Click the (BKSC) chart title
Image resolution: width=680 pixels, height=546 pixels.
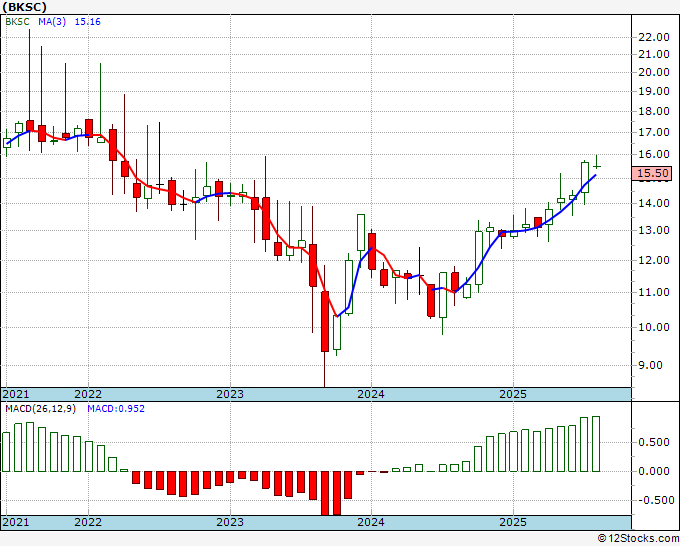24,7
